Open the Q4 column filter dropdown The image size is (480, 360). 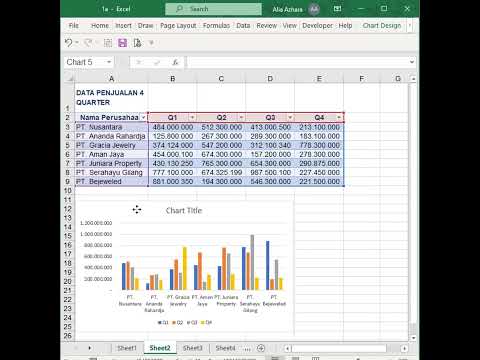[339, 118]
